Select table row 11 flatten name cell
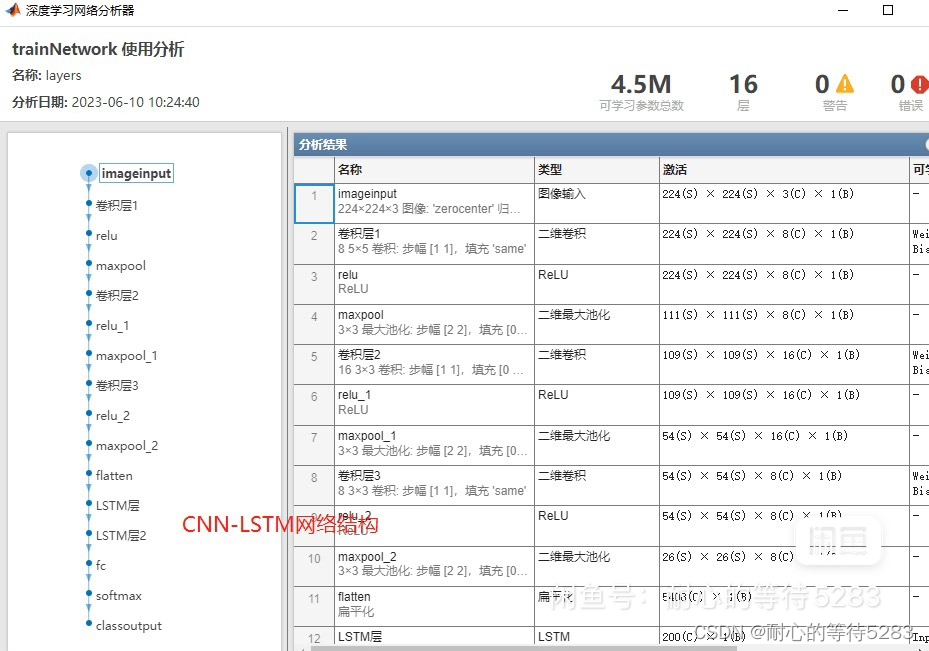 tap(434, 606)
